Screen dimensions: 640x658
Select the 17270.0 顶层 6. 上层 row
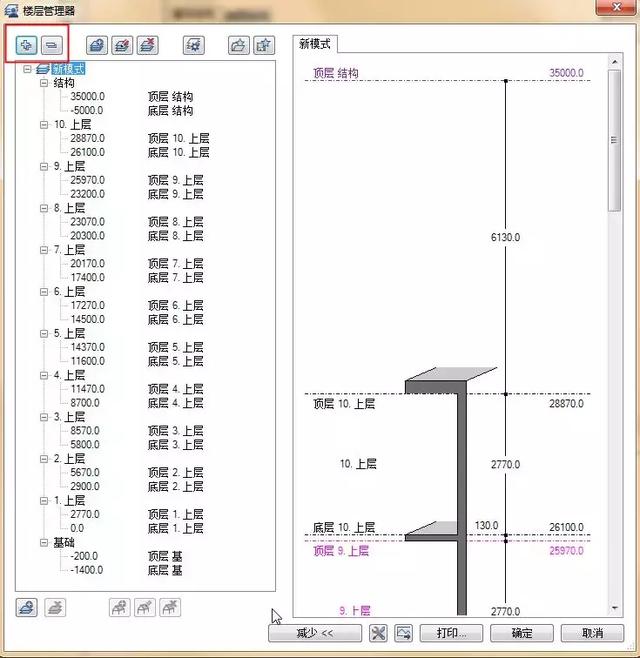[137, 305]
